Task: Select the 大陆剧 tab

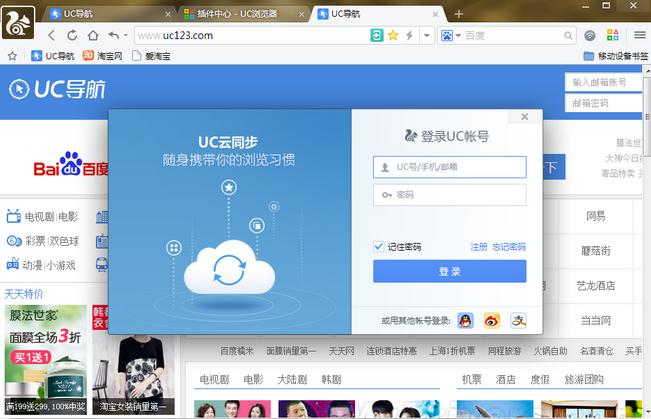Action: click(292, 379)
